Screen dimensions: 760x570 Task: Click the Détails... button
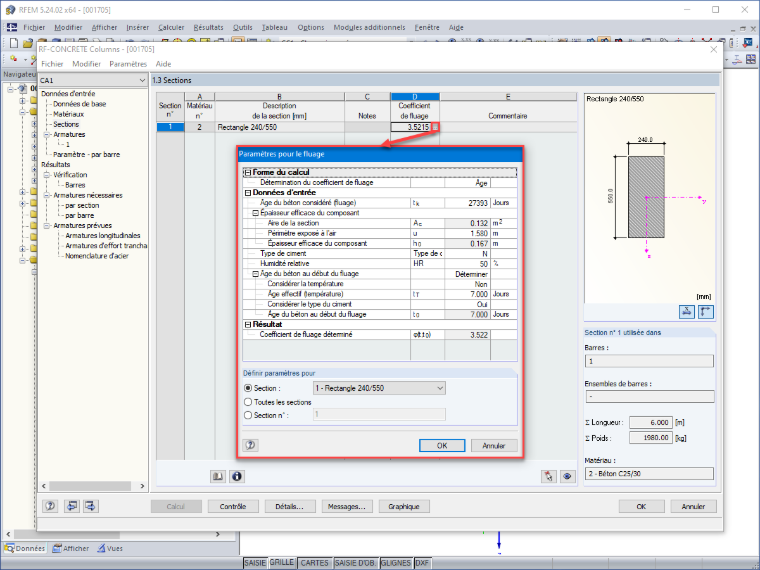289,507
